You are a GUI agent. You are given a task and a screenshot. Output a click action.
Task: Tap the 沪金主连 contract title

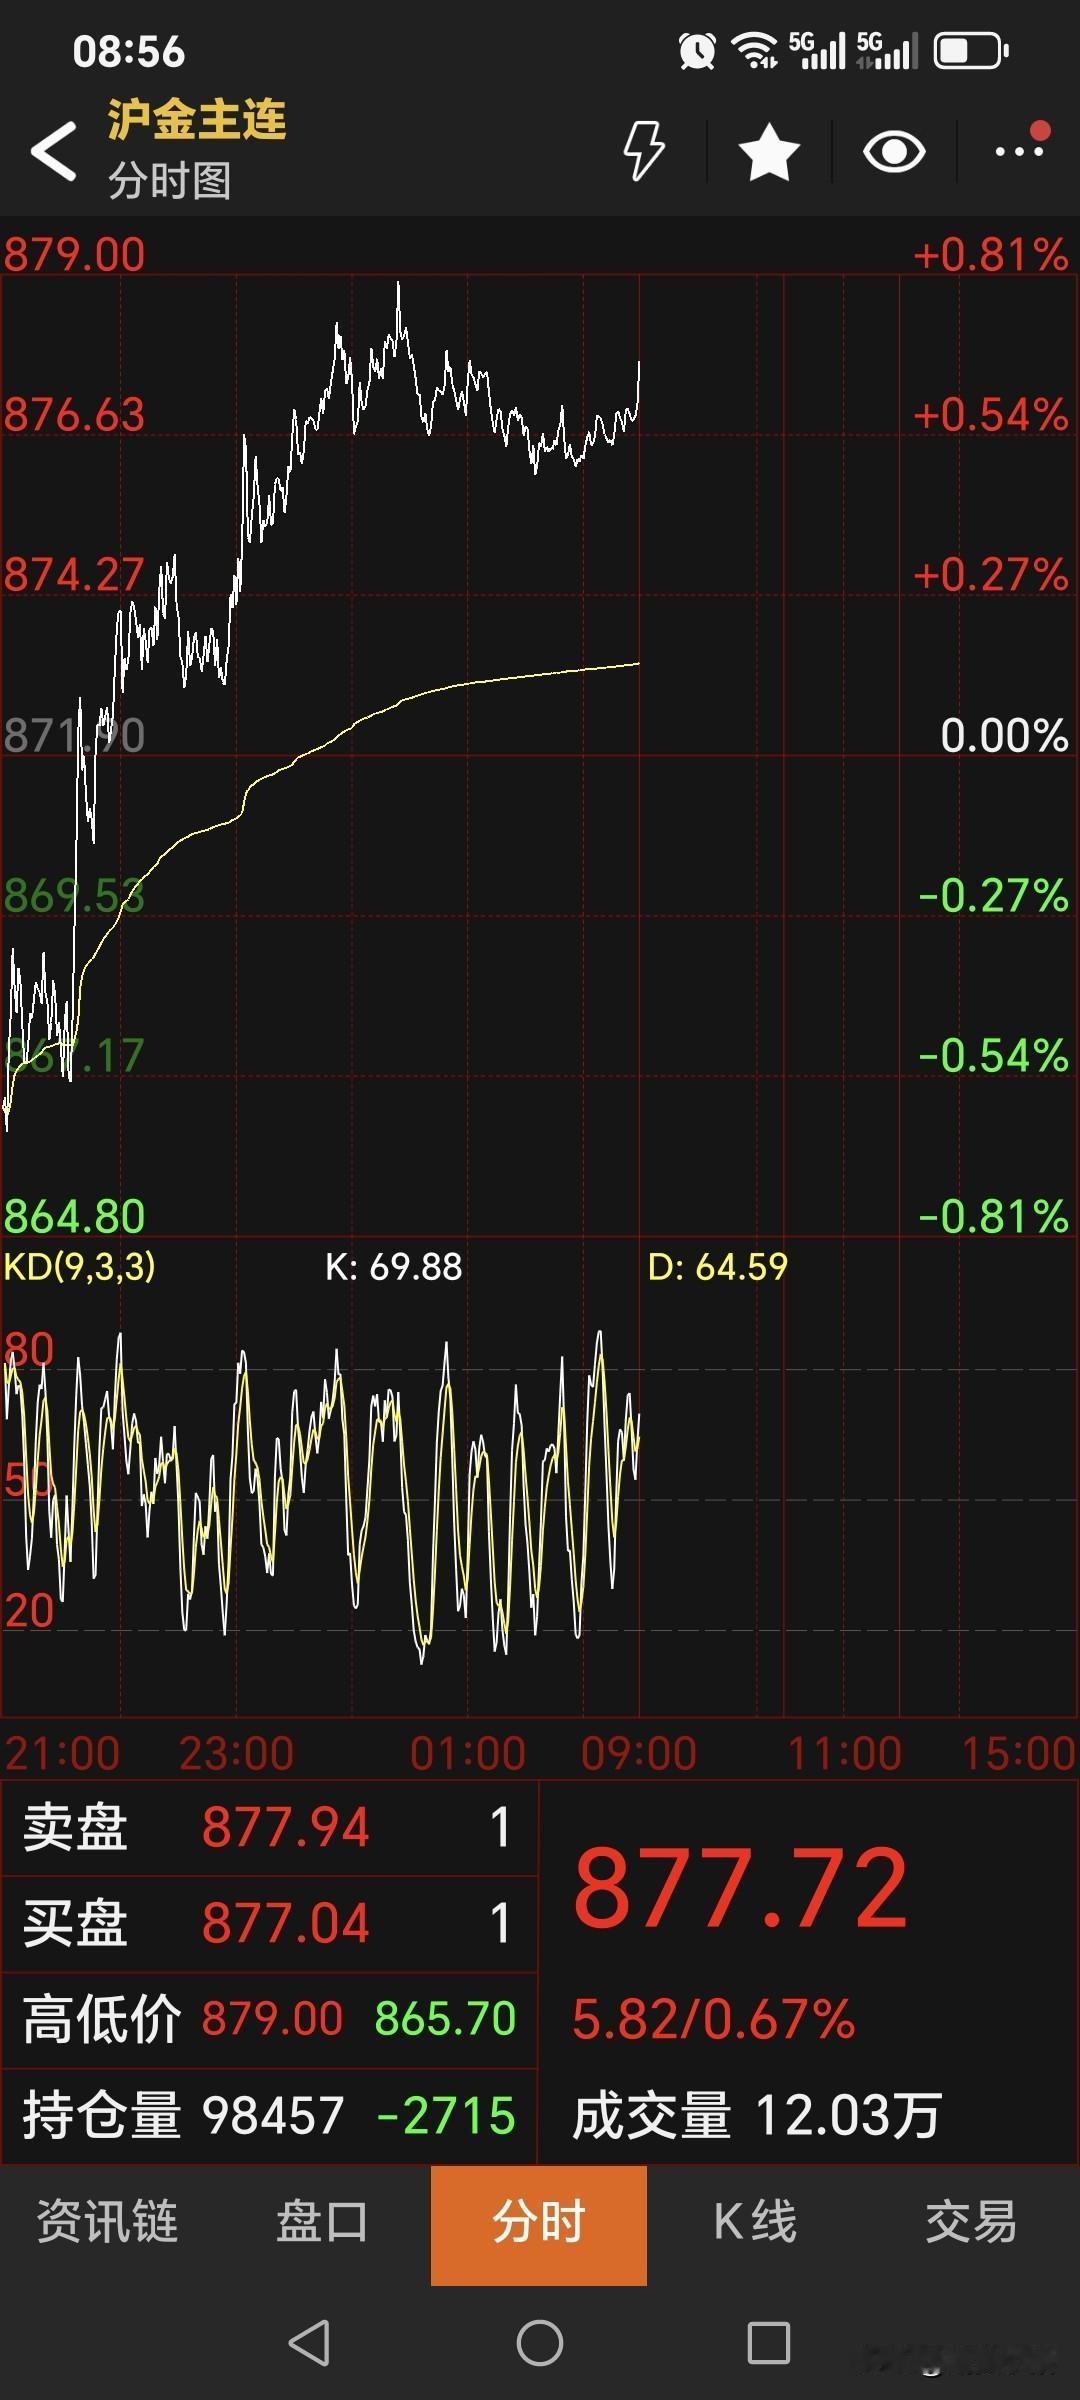pos(197,120)
